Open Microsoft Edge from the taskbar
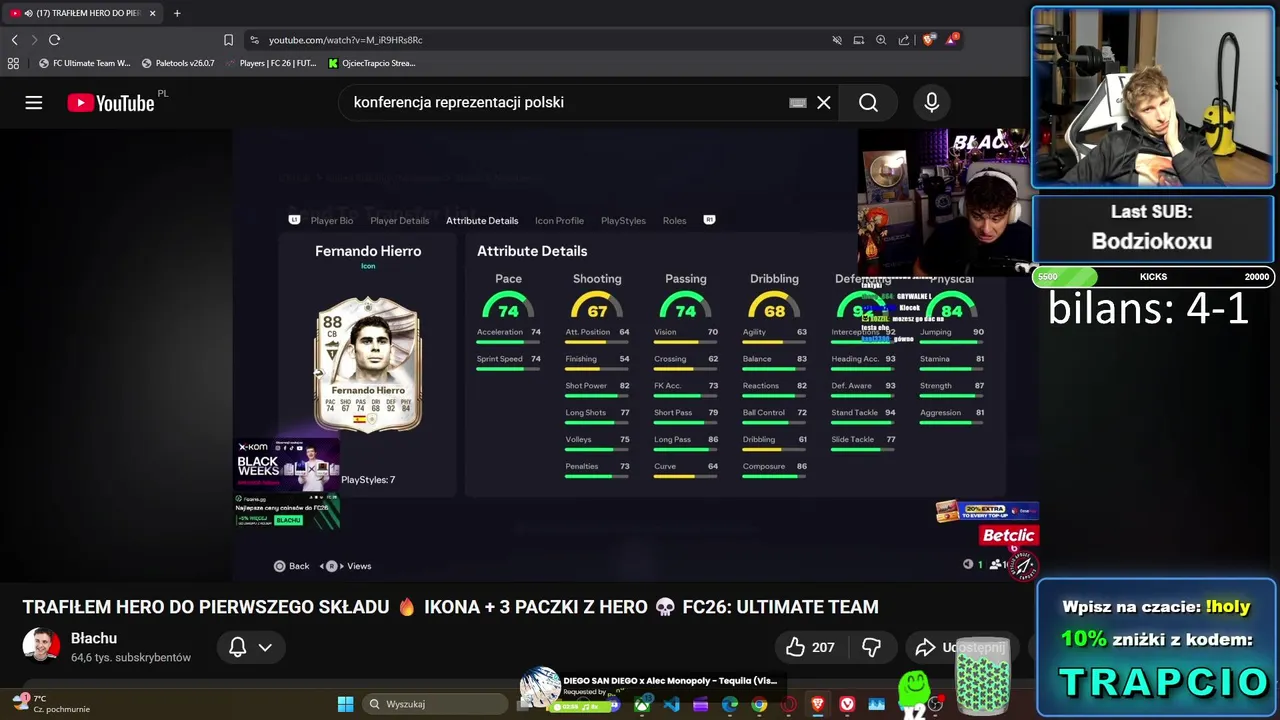The width and height of the screenshot is (1280, 720). [x=730, y=705]
